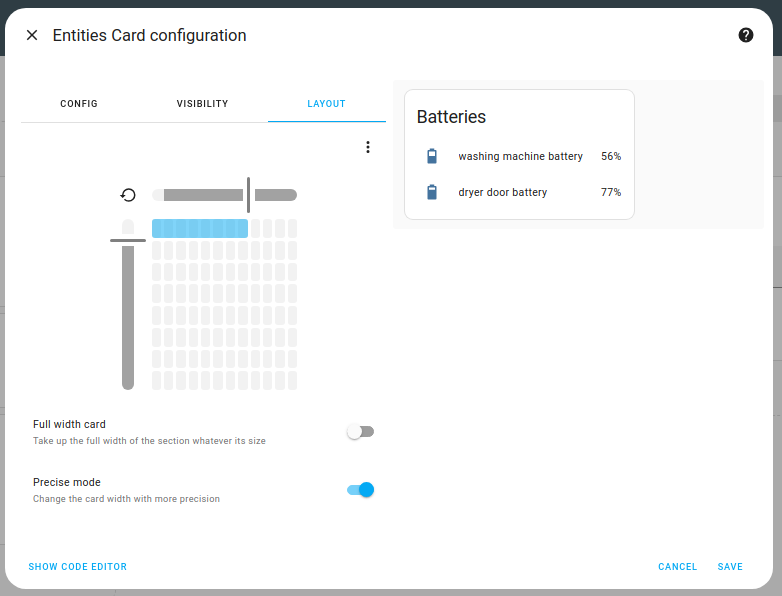This screenshot has width=782, height=596.
Task: Open the washing machine battery entity row
Action: click(x=520, y=156)
